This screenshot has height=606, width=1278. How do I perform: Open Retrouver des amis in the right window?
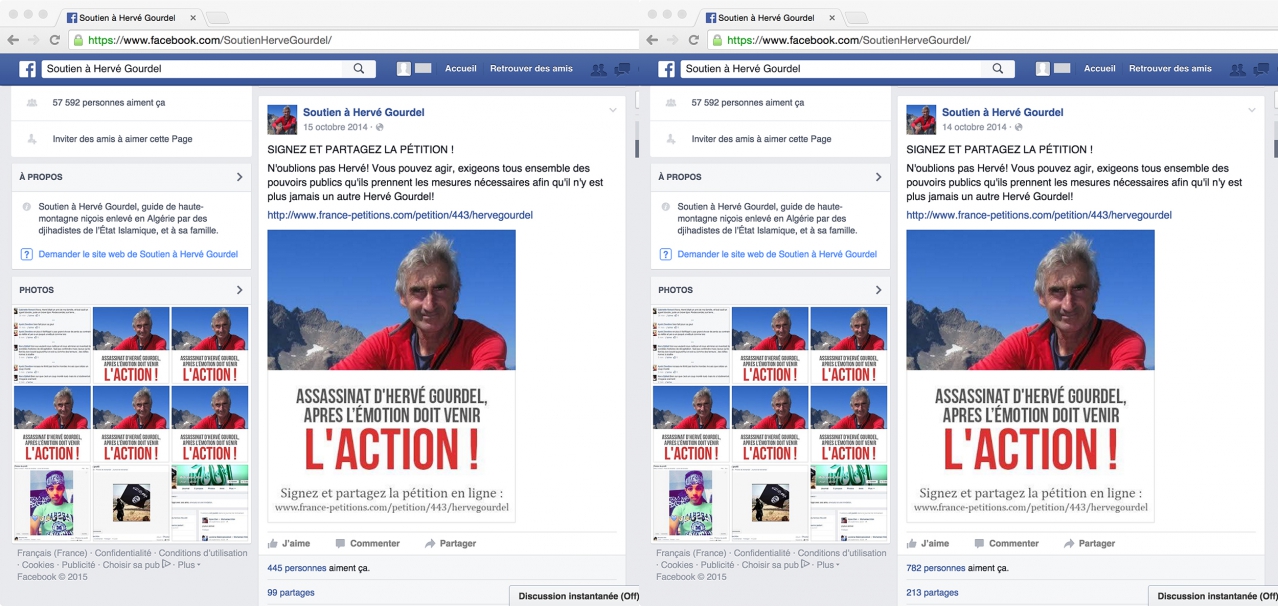[1170, 69]
